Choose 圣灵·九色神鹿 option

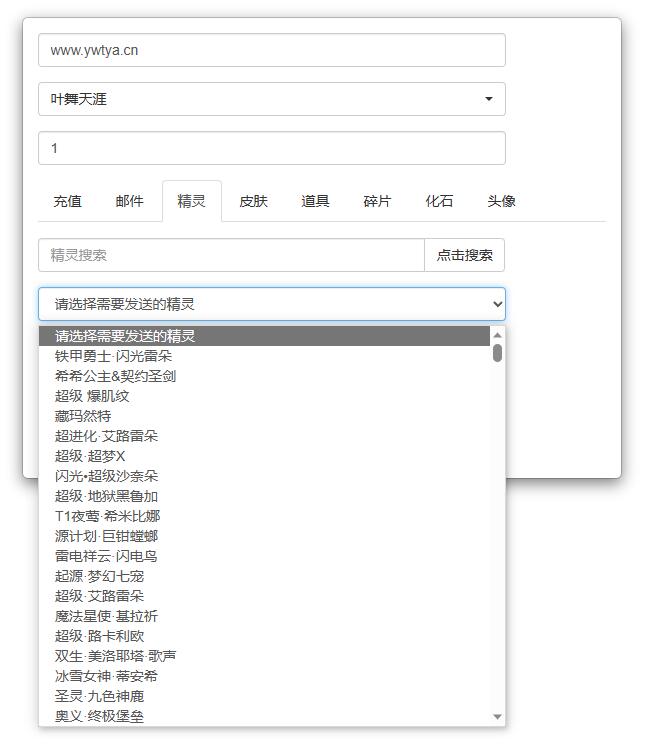[264, 696]
